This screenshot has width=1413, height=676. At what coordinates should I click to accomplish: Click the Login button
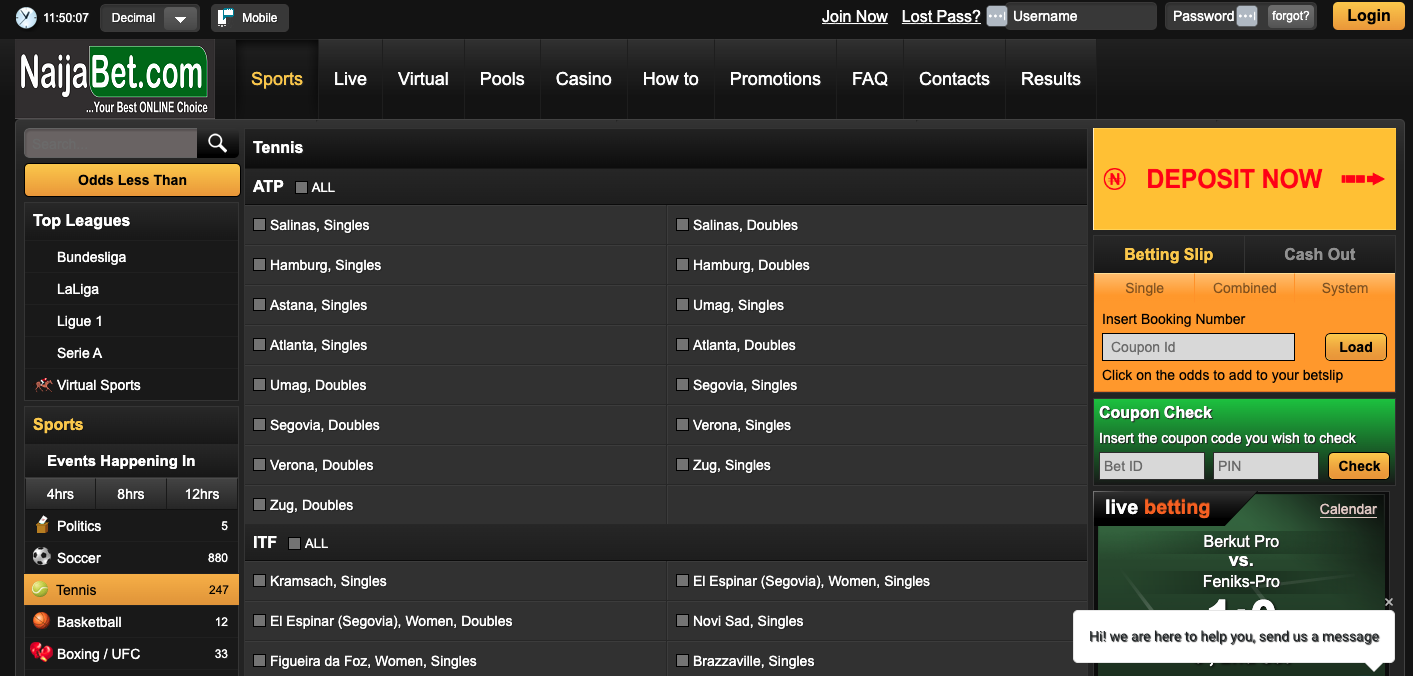(x=1369, y=16)
